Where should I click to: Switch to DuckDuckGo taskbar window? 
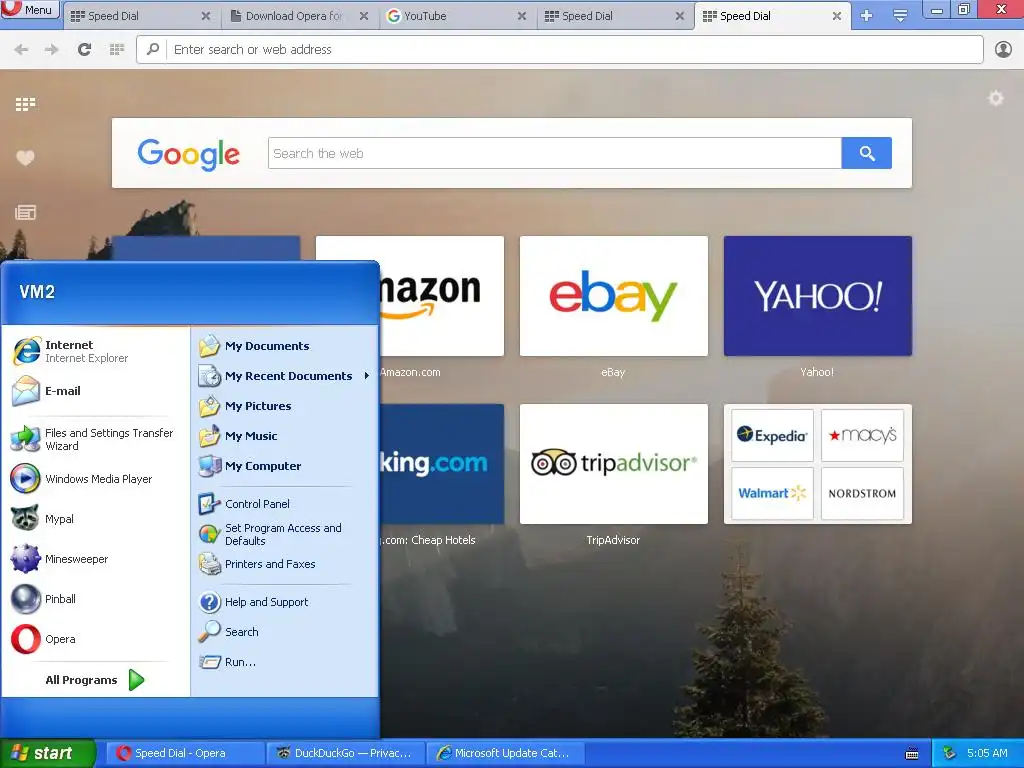[345, 753]
